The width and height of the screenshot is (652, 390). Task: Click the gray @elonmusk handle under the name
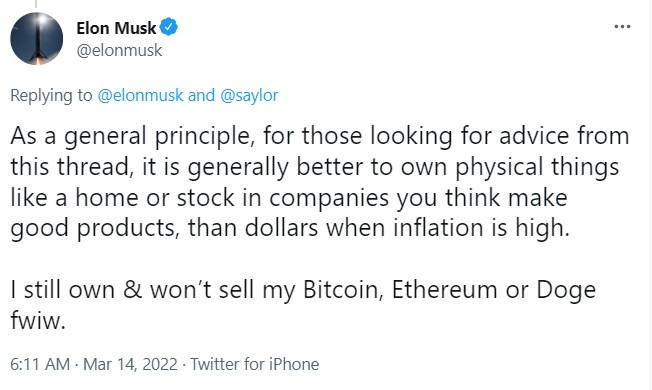click(119, 50)
